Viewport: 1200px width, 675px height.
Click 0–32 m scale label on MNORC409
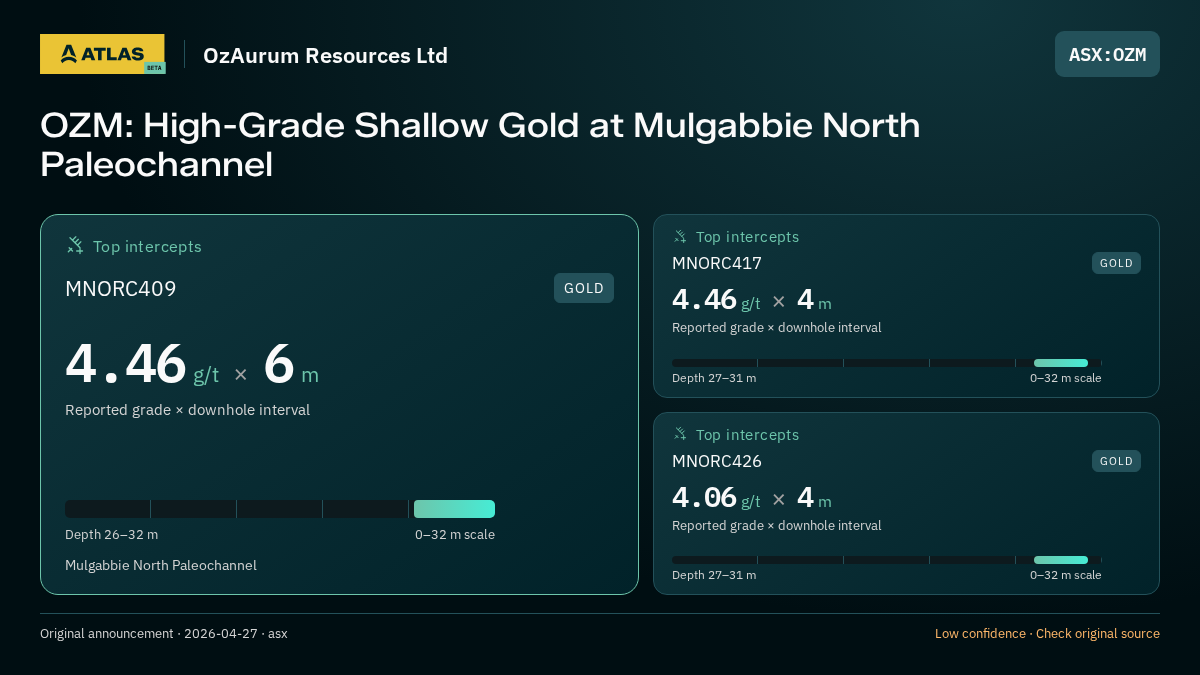[x=455, y=534]
